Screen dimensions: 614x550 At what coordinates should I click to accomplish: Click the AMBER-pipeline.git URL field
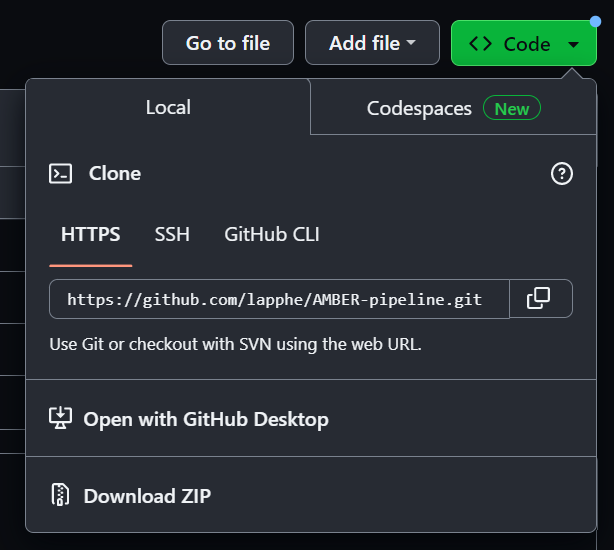279,299
